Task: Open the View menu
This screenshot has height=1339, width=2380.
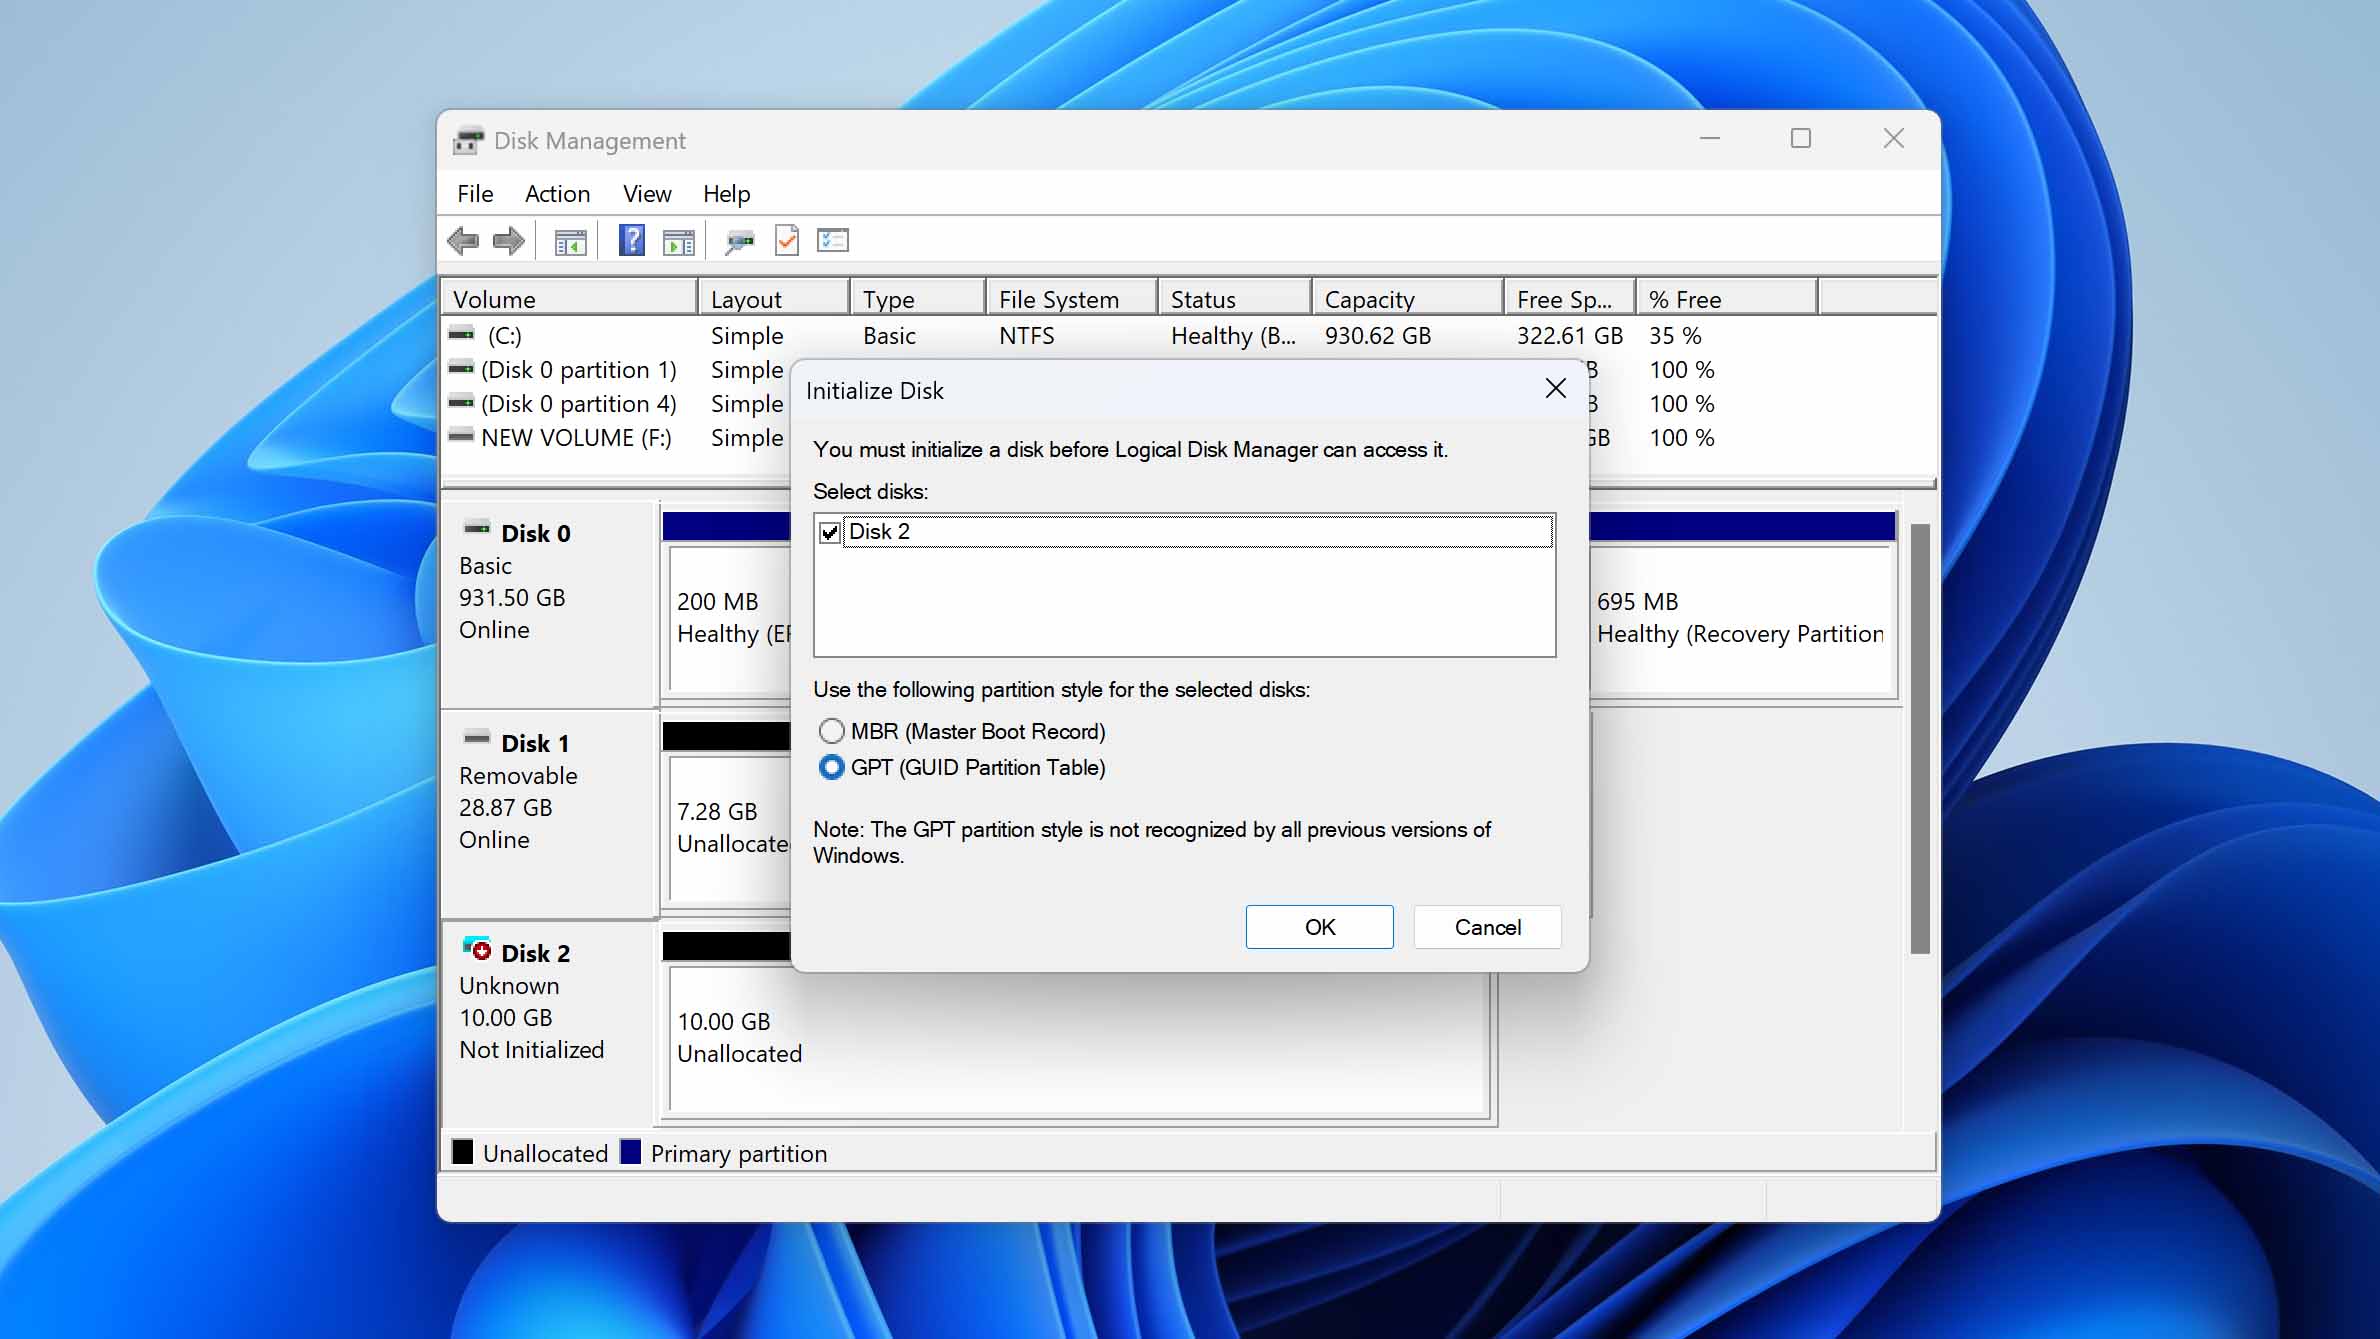Action: click(x=646, y=193)
